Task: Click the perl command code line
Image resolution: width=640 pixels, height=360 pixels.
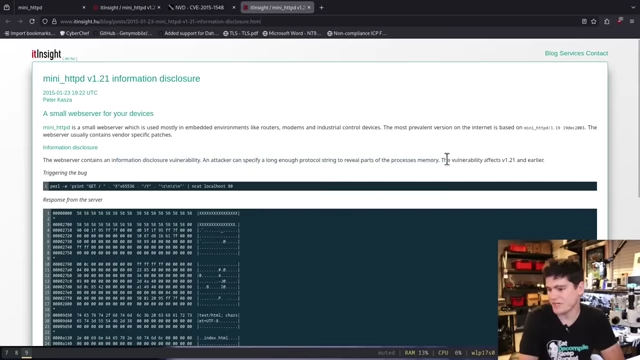Action: pos(320,186)
